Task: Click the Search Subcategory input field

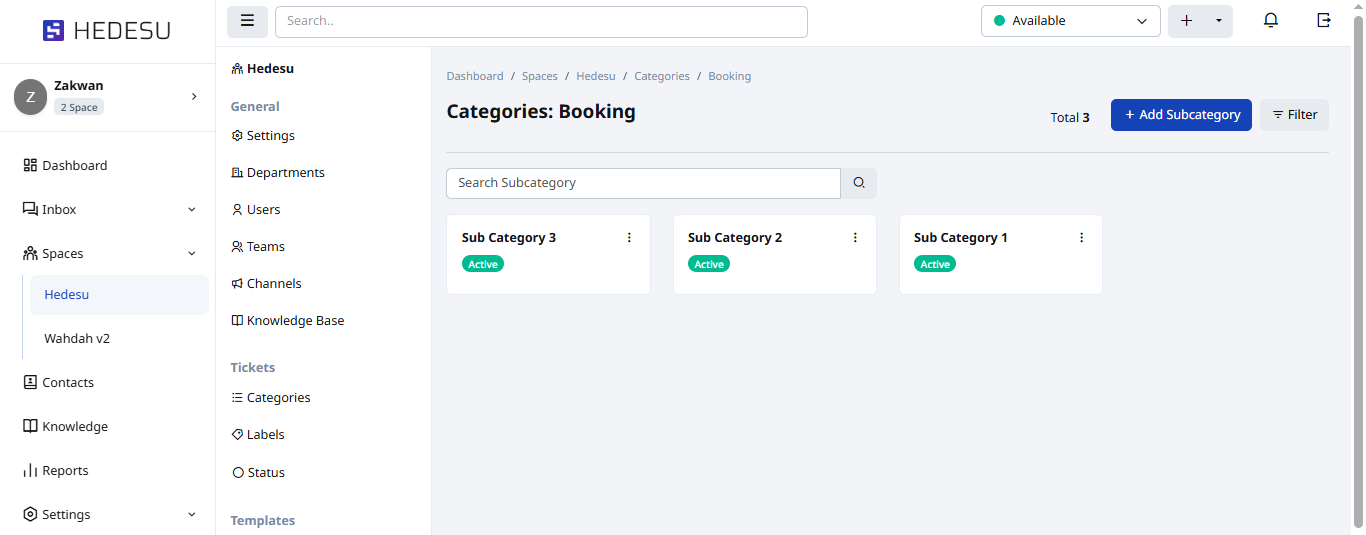Action: tap(643, 183)
